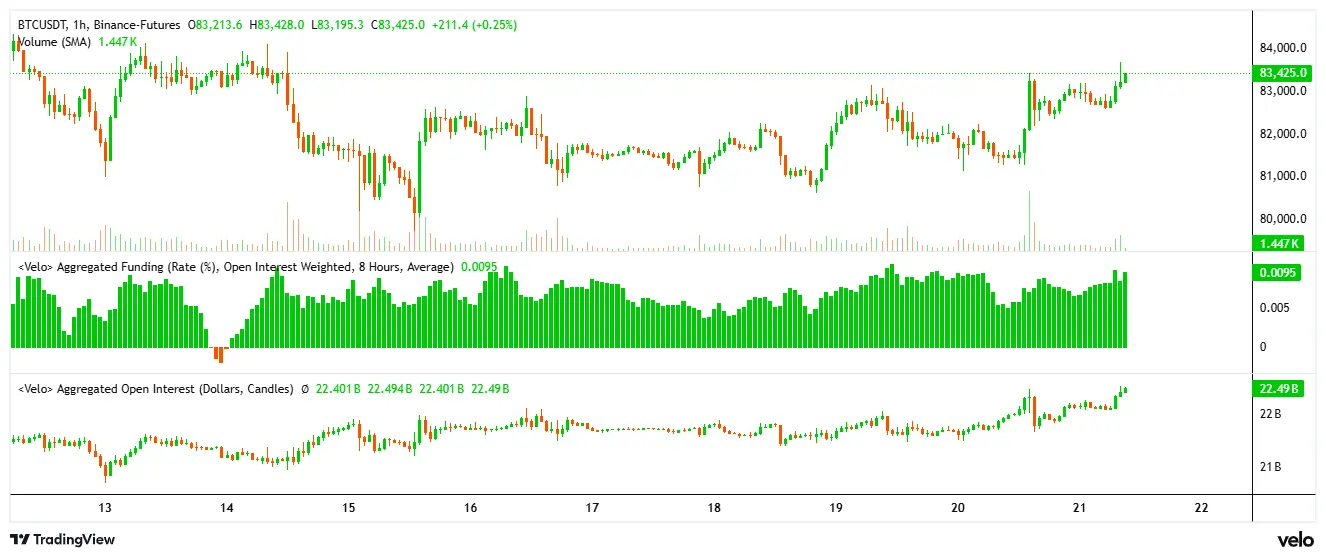Click the 81,000.0 price axis tick

pyautogui.click(x=1283, y=177)
